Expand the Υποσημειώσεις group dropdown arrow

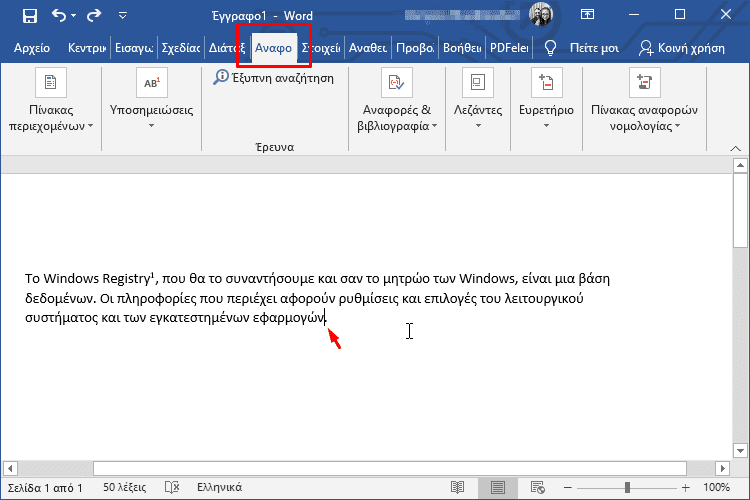152,126
